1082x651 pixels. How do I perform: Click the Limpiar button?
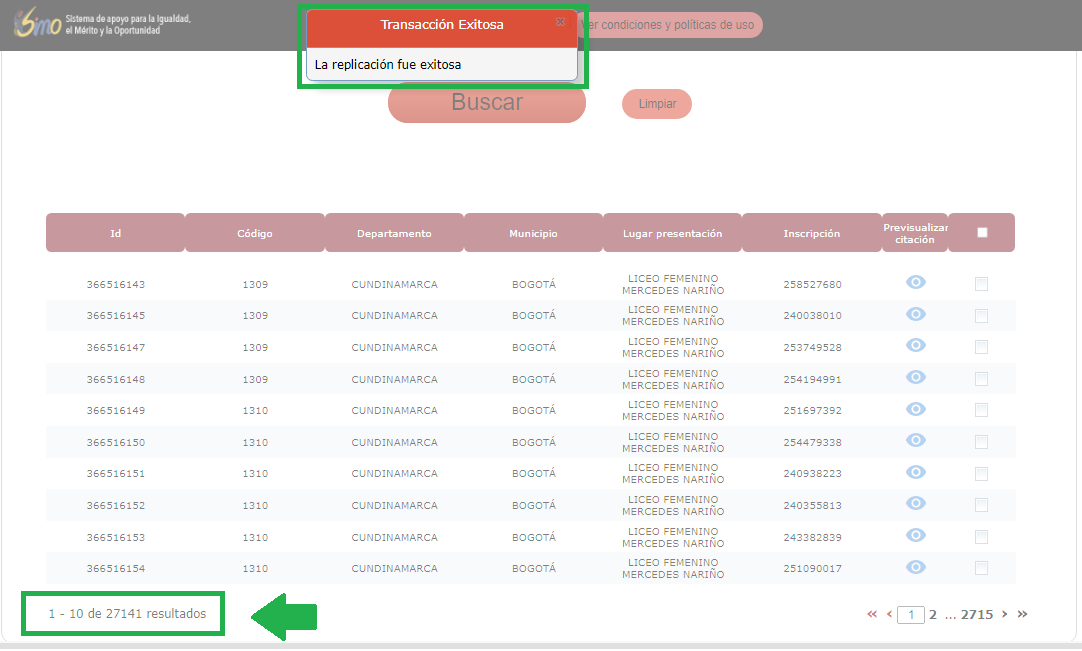(657, 104)
